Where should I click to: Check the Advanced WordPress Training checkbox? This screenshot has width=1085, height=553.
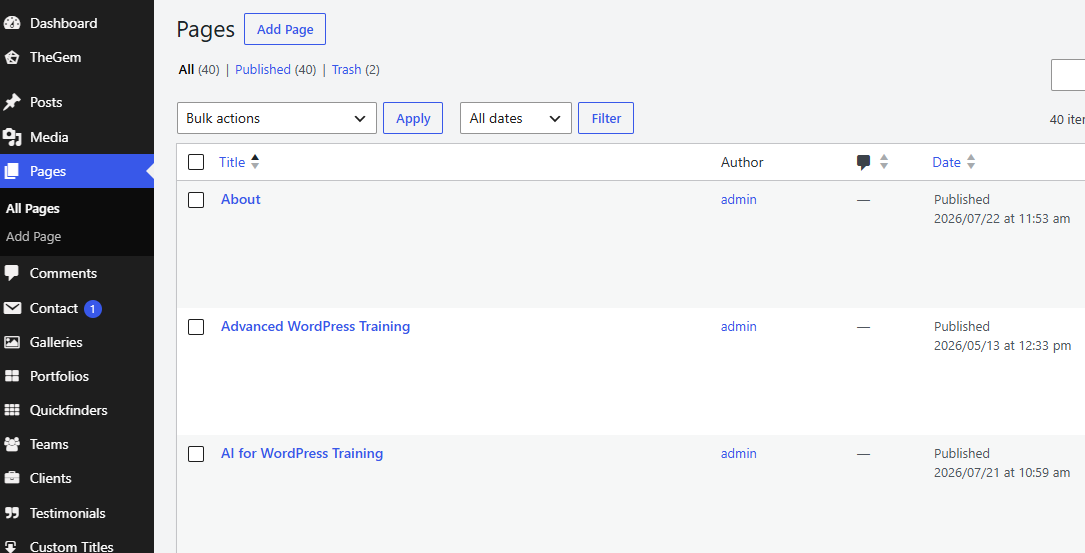(196, 327)
